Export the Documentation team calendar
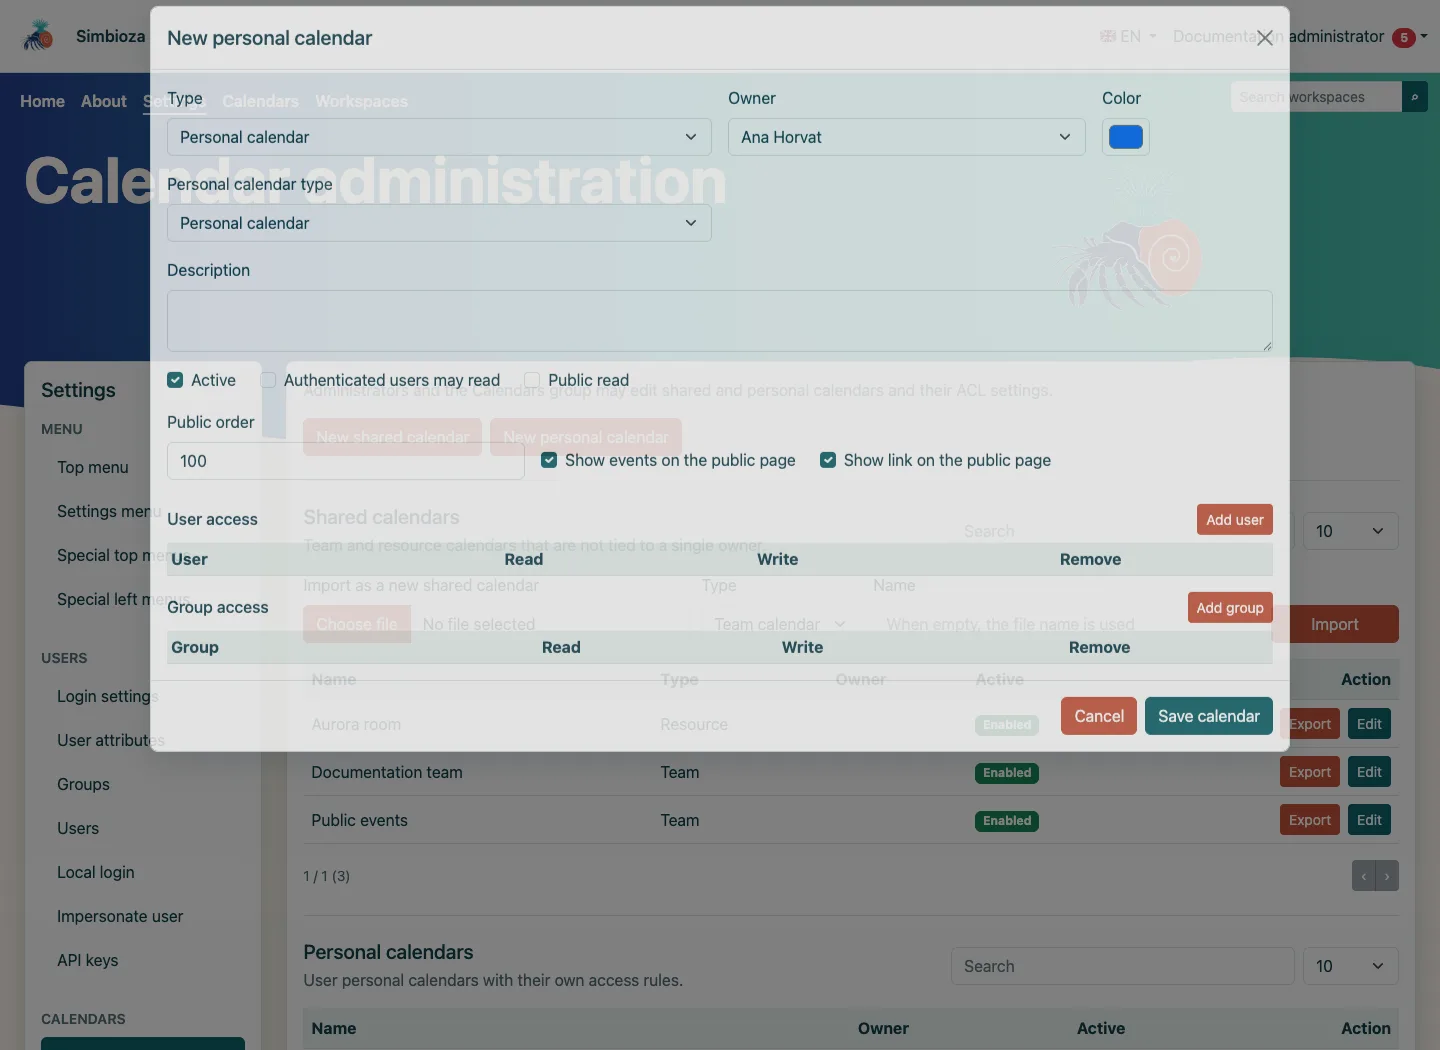Image resolution: width=1440 pixels, height=1050 pixels. 1309,772
